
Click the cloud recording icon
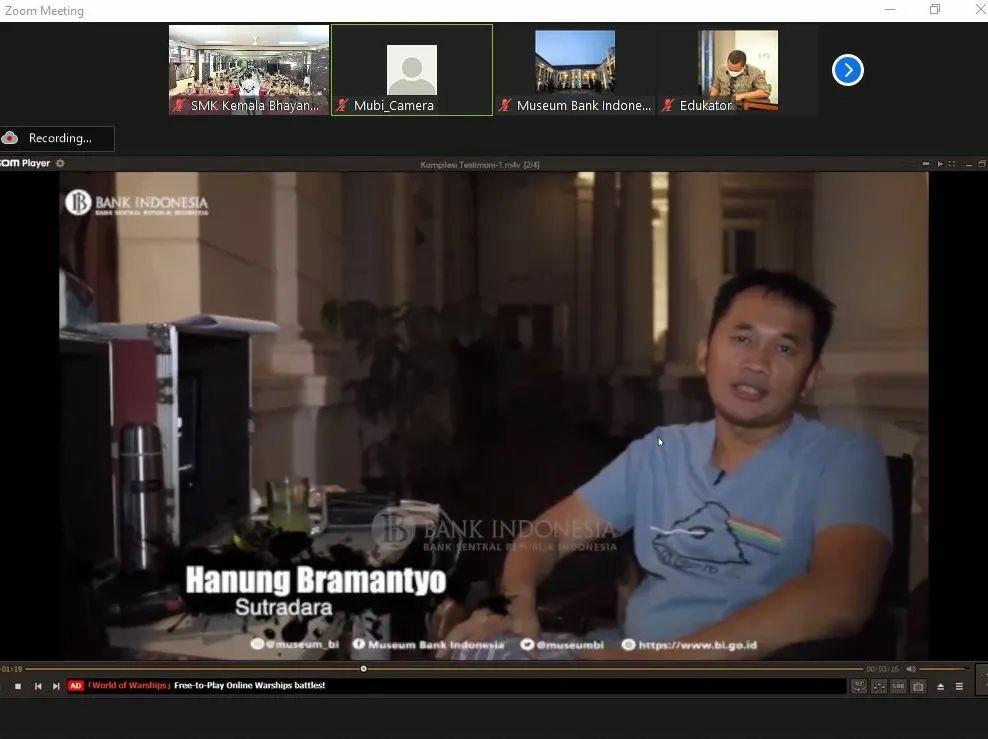coord(9,137)
